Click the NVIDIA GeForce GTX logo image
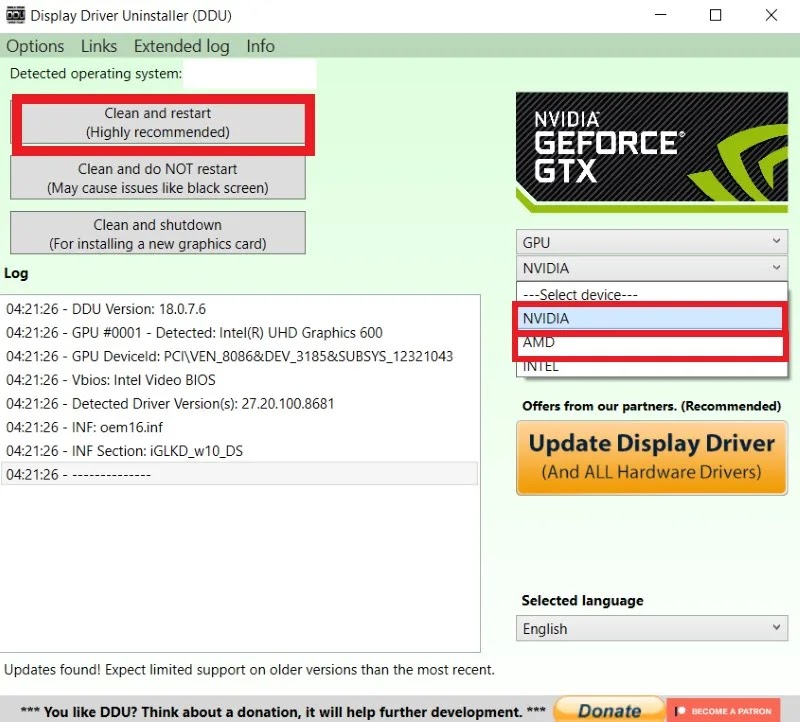This screenshot has width=800, height=722. (x=652, y=152)
